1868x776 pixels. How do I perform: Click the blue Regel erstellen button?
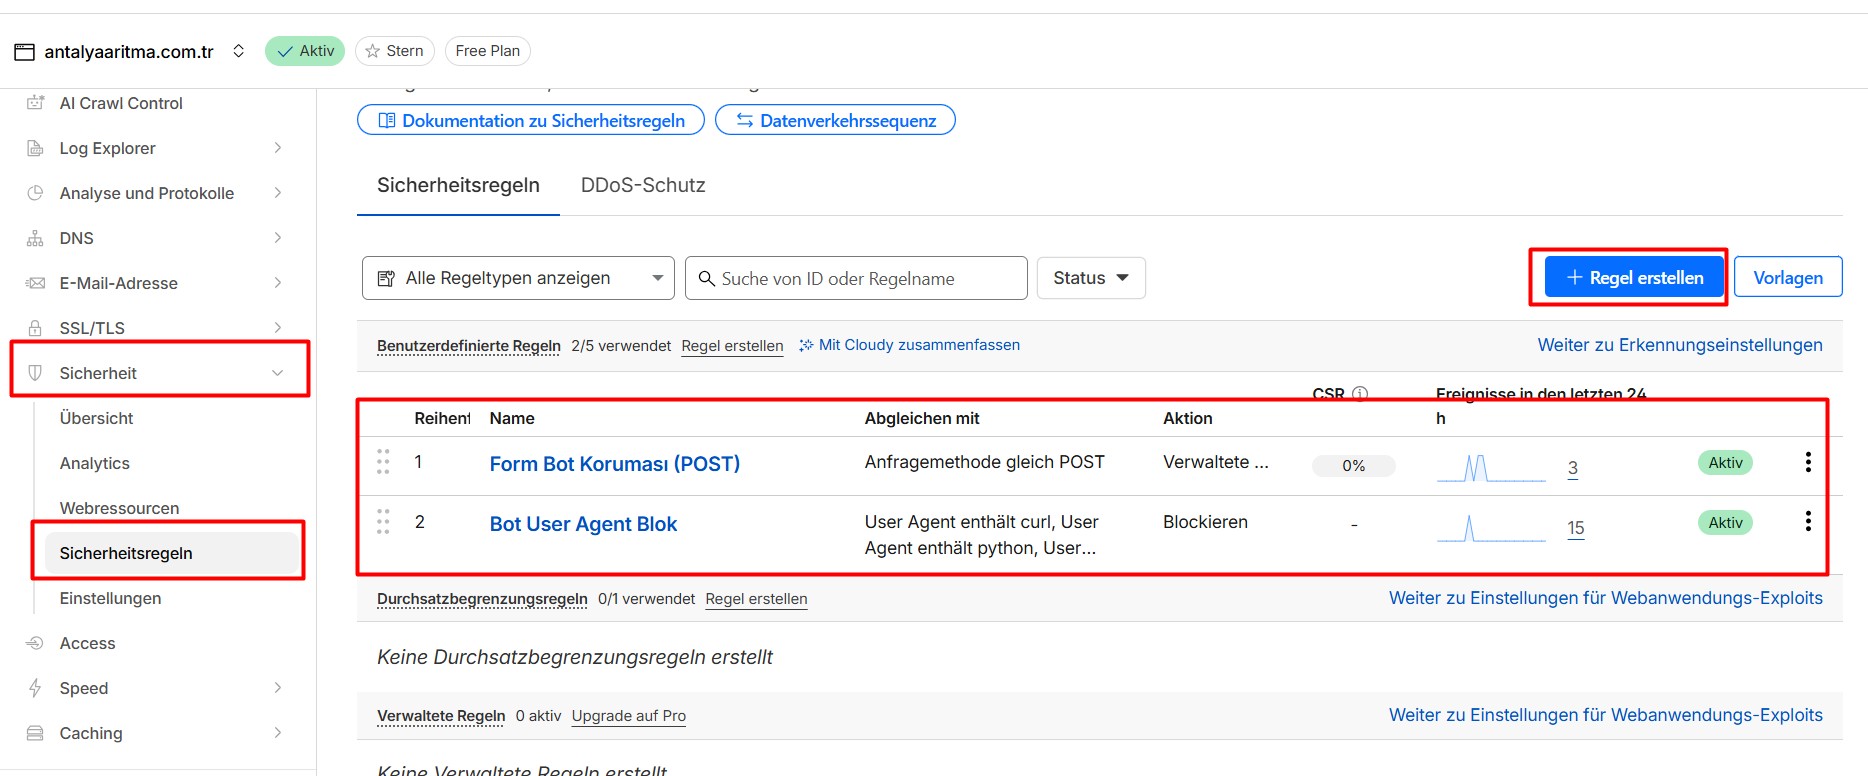pos(1634,278)
